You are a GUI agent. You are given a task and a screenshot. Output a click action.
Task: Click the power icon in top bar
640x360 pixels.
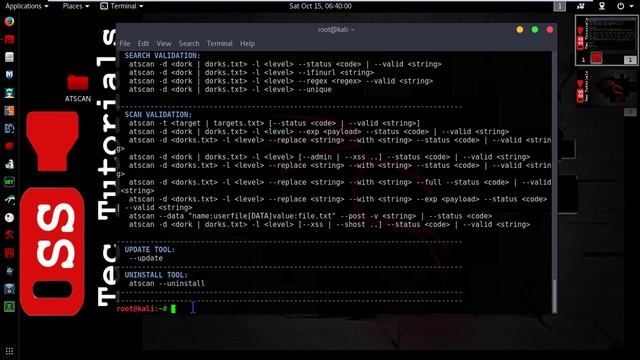click(620, 6)
